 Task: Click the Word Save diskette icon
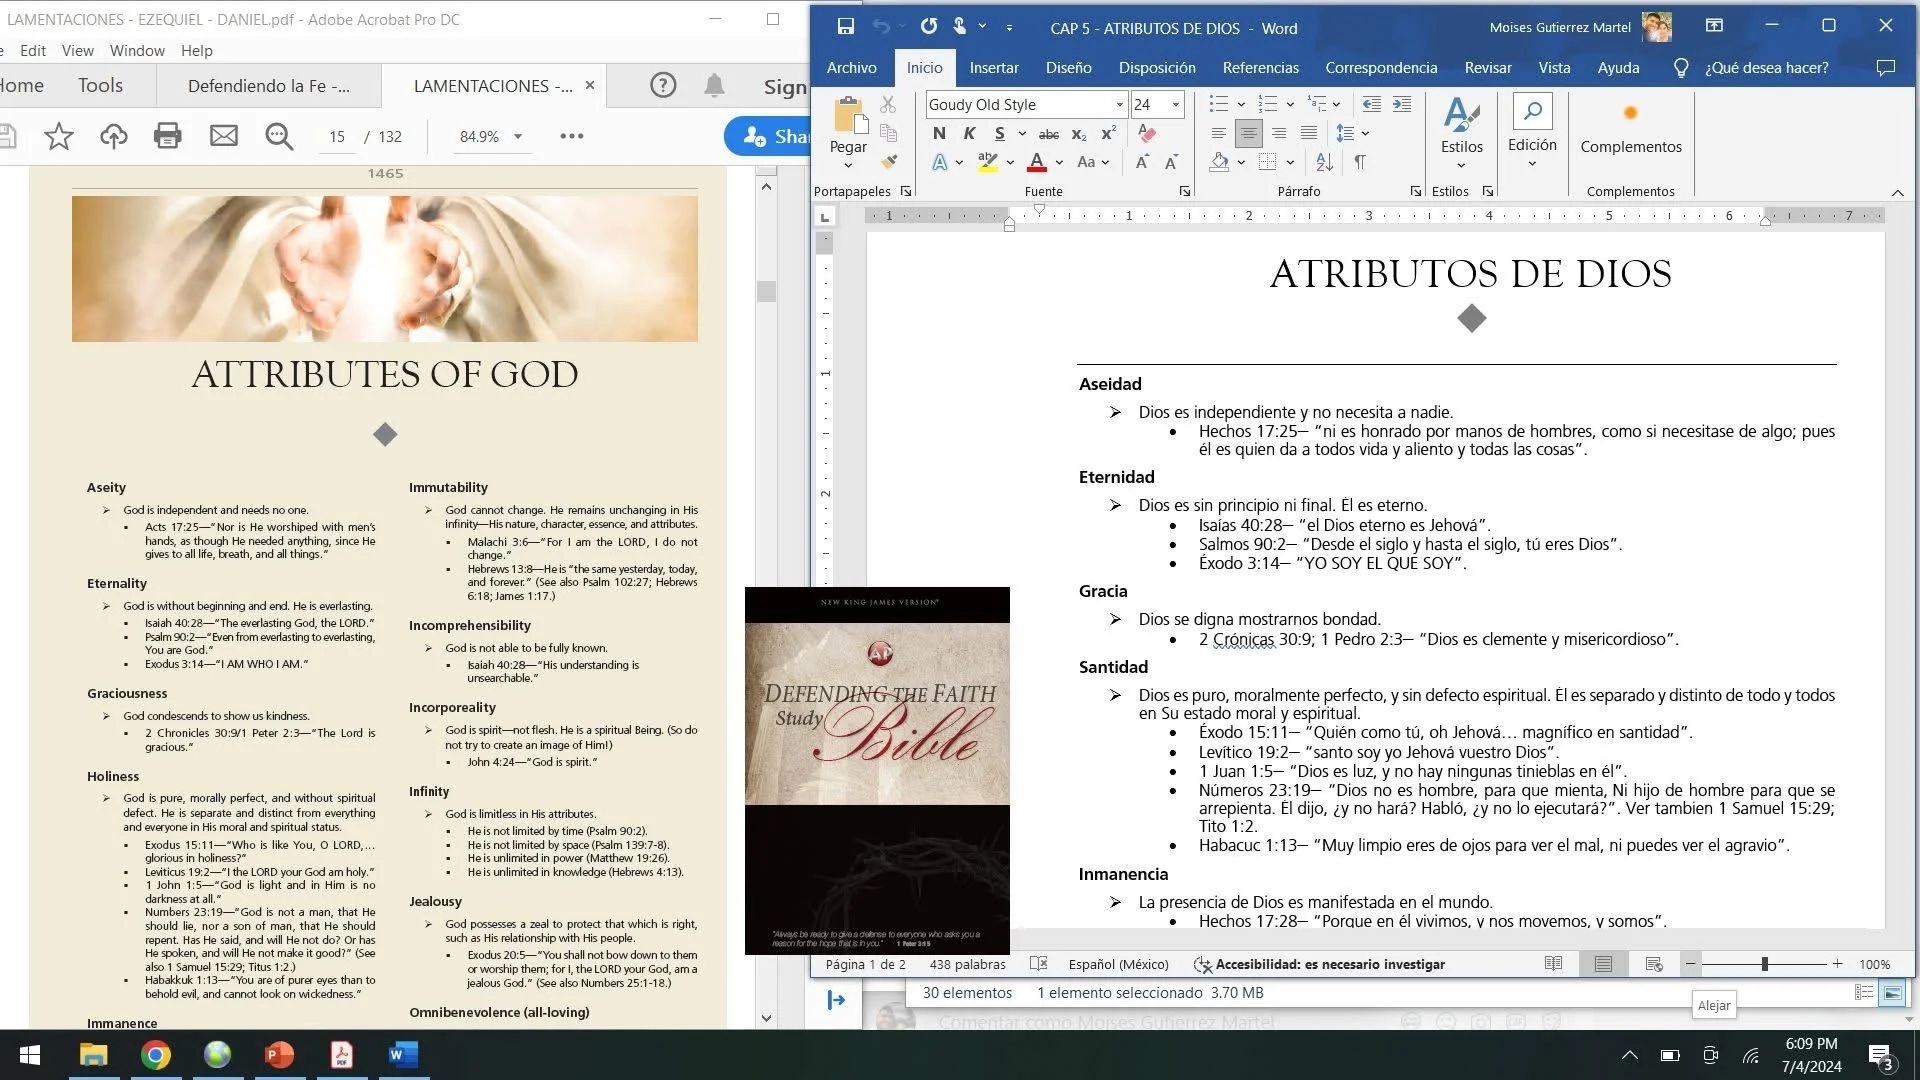846,27
